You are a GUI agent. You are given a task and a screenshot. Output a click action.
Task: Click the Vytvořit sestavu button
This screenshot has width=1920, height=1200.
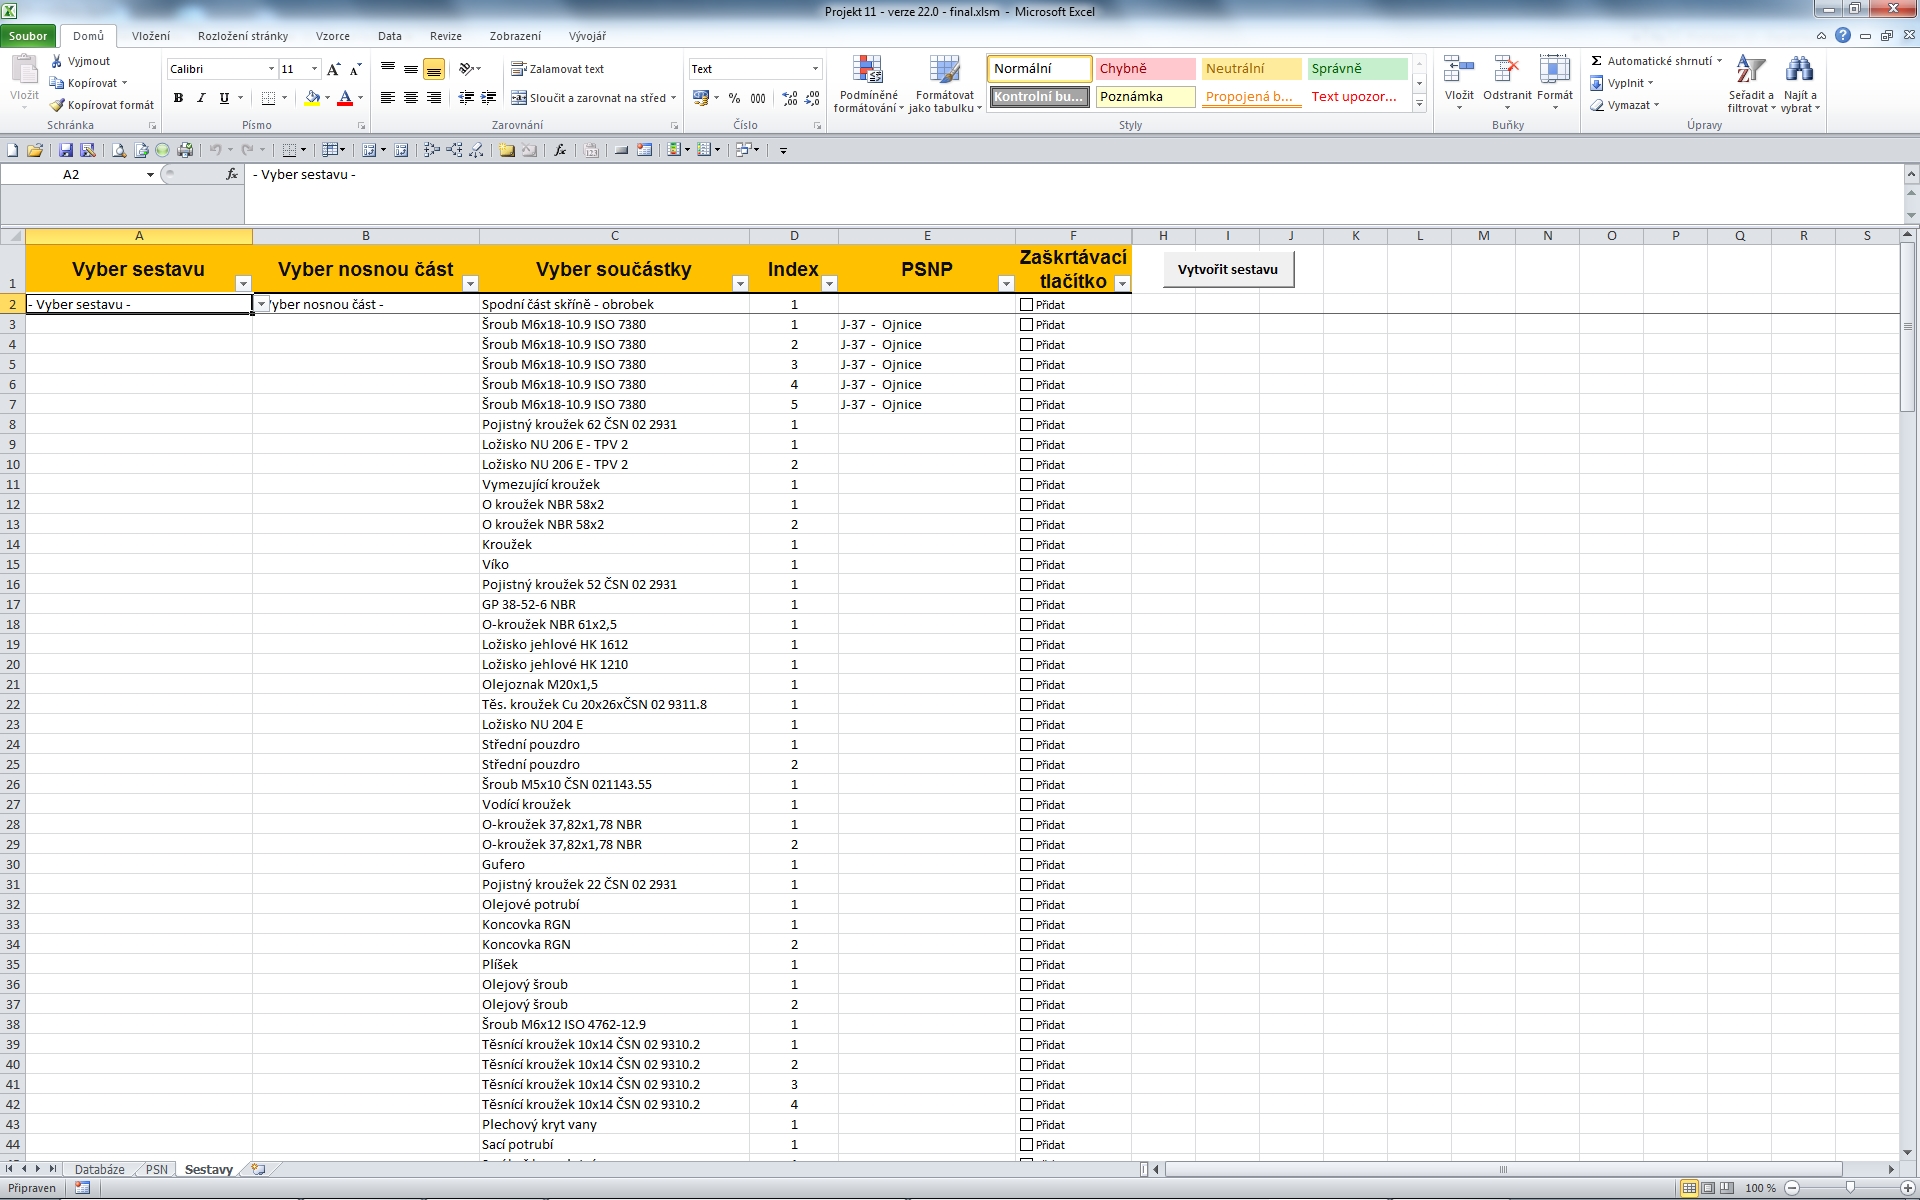(1228, 268)
